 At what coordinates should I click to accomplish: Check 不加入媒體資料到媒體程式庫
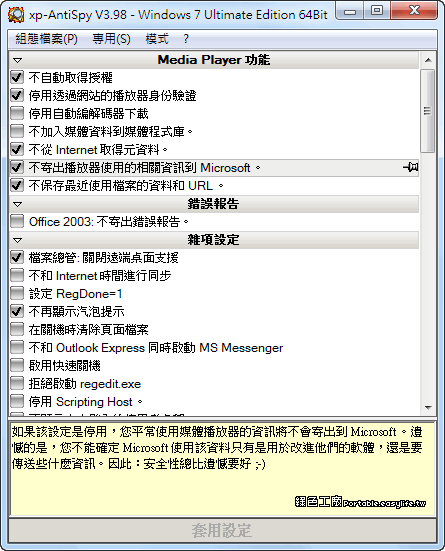17,131
